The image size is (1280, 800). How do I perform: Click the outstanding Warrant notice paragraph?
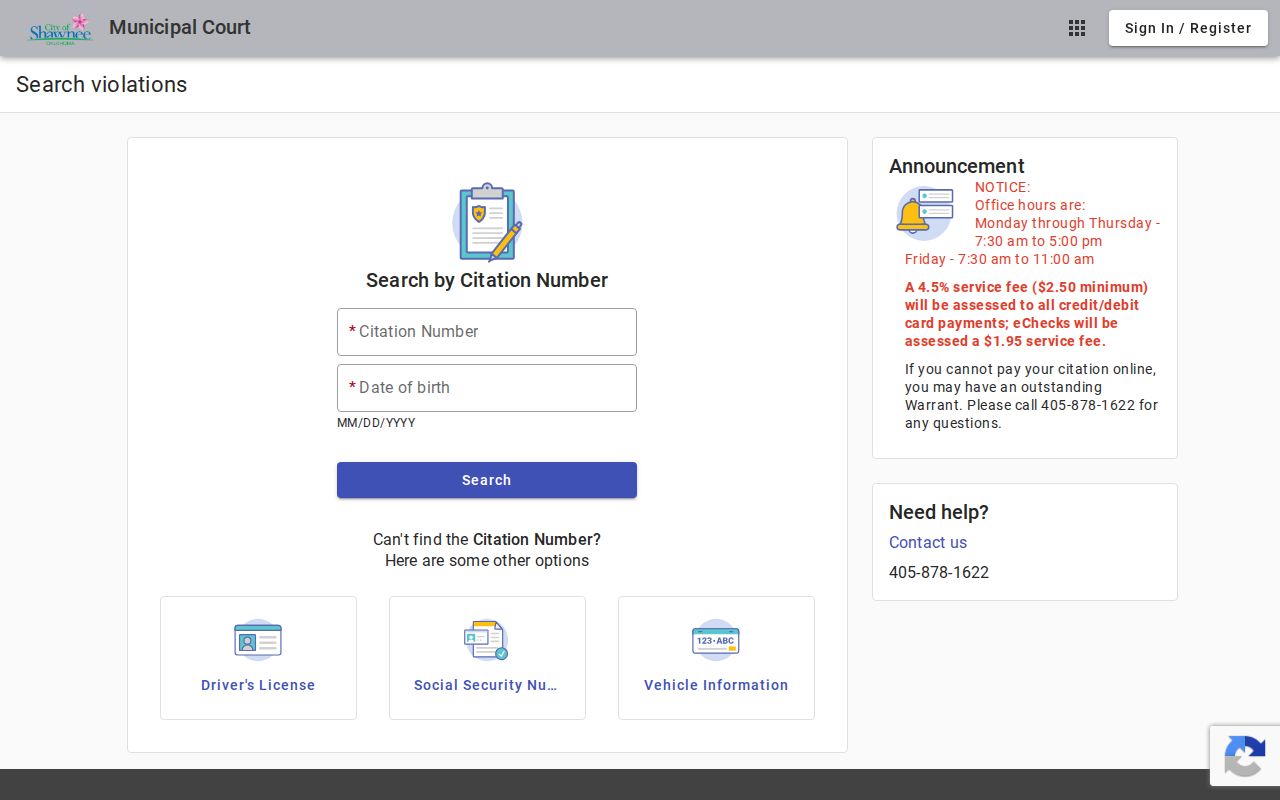tap(1032, 396)
